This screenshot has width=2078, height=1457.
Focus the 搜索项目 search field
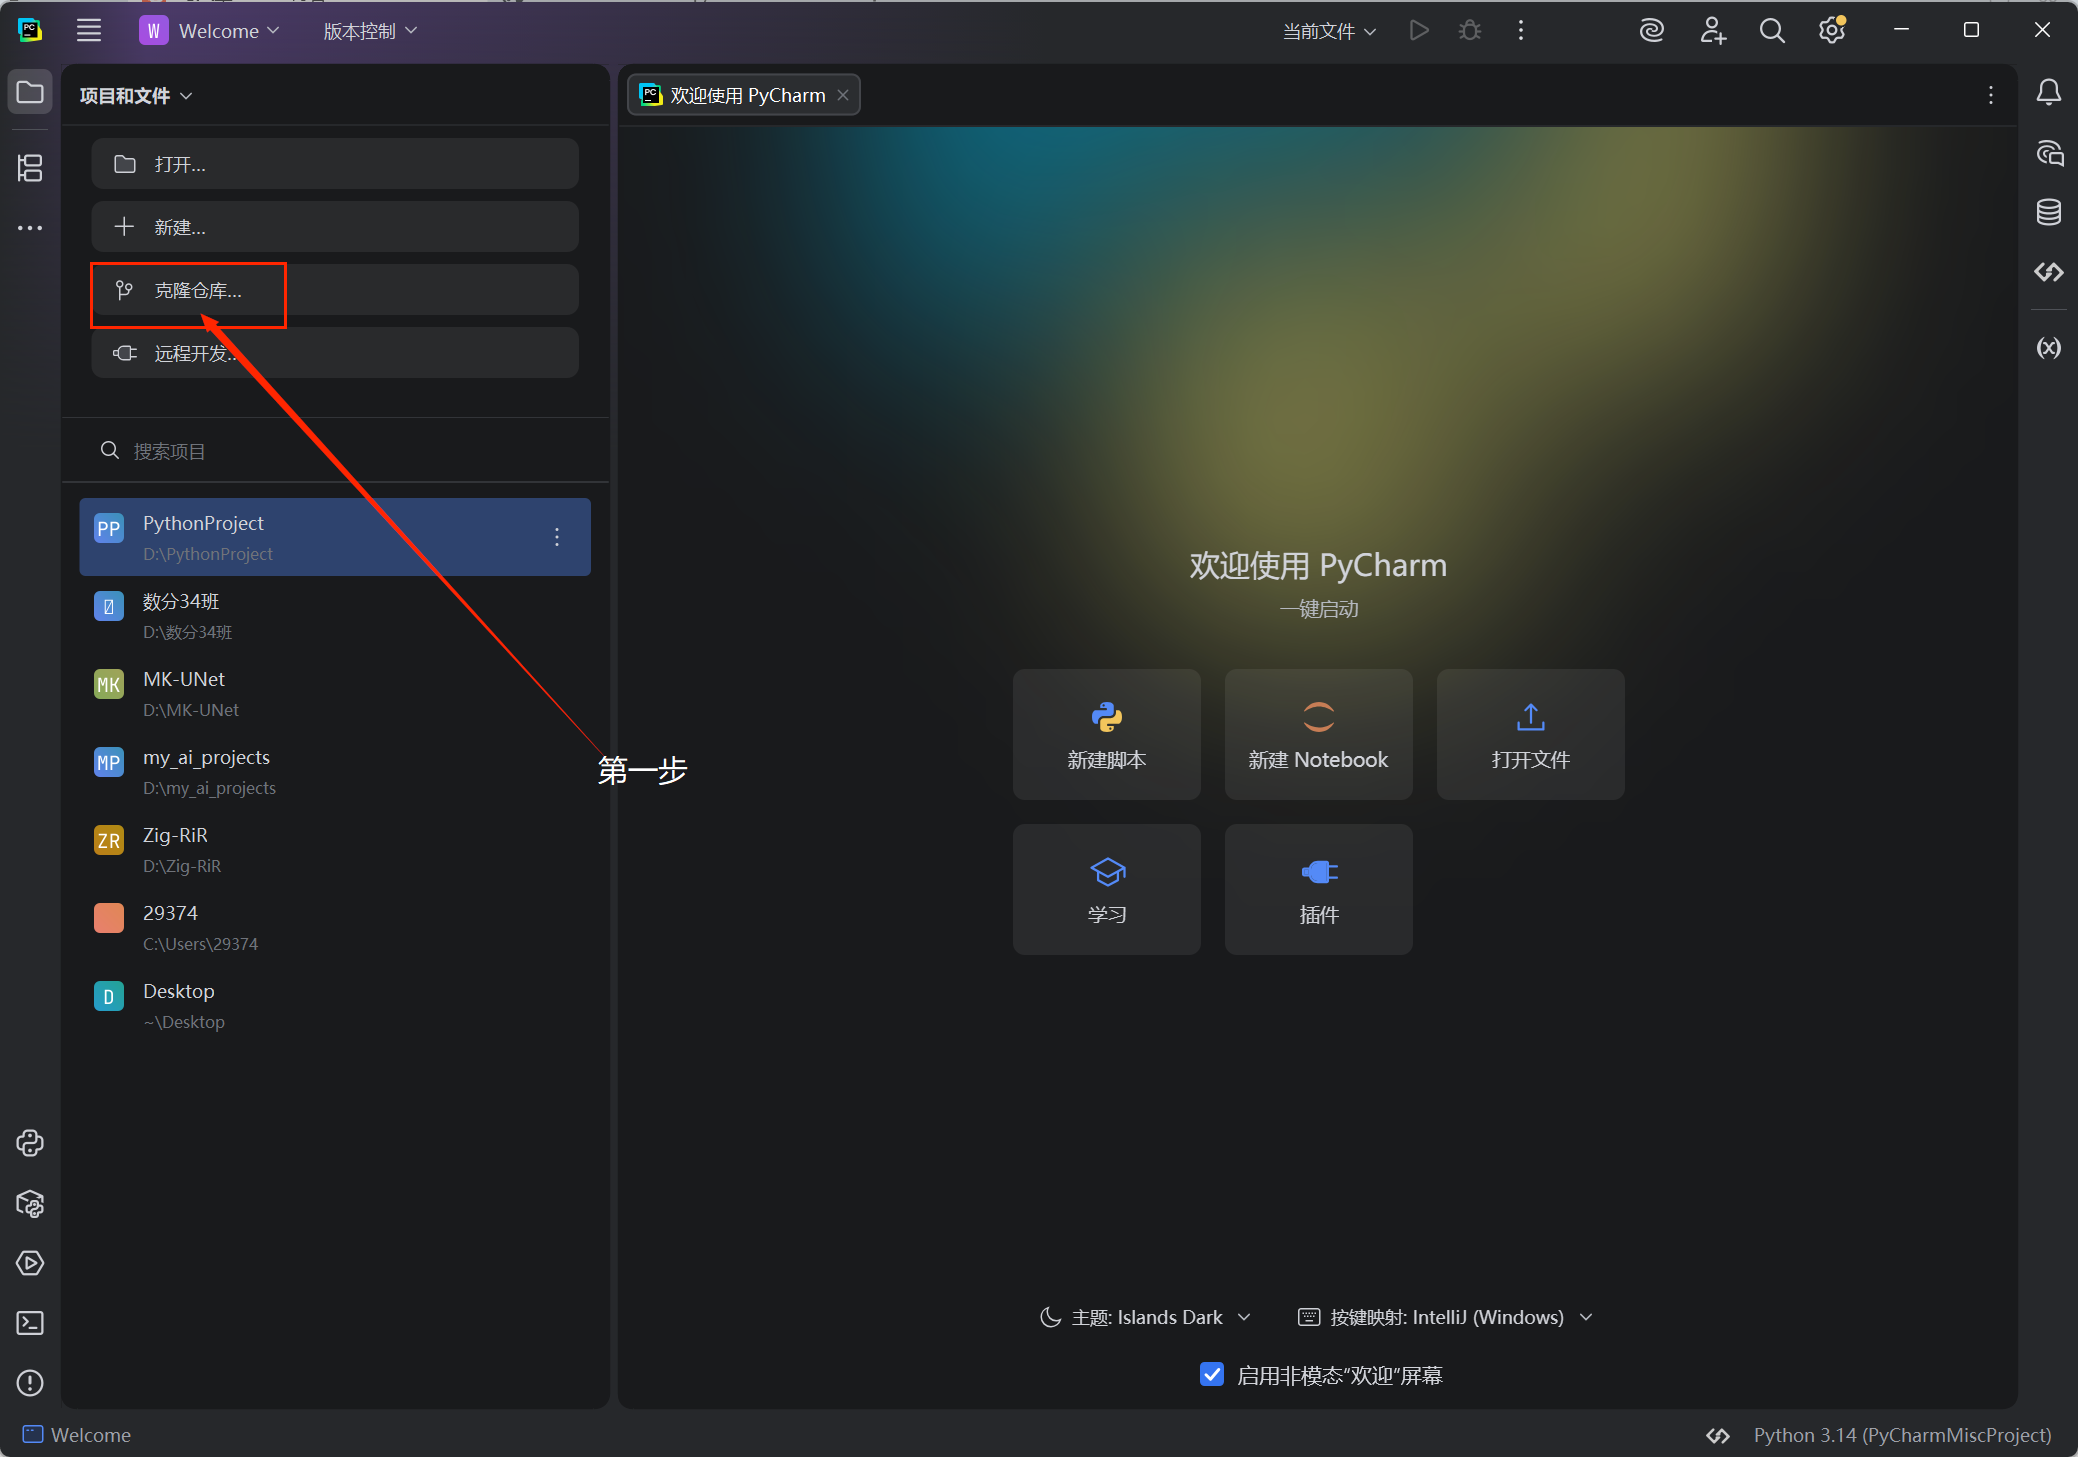335,451
